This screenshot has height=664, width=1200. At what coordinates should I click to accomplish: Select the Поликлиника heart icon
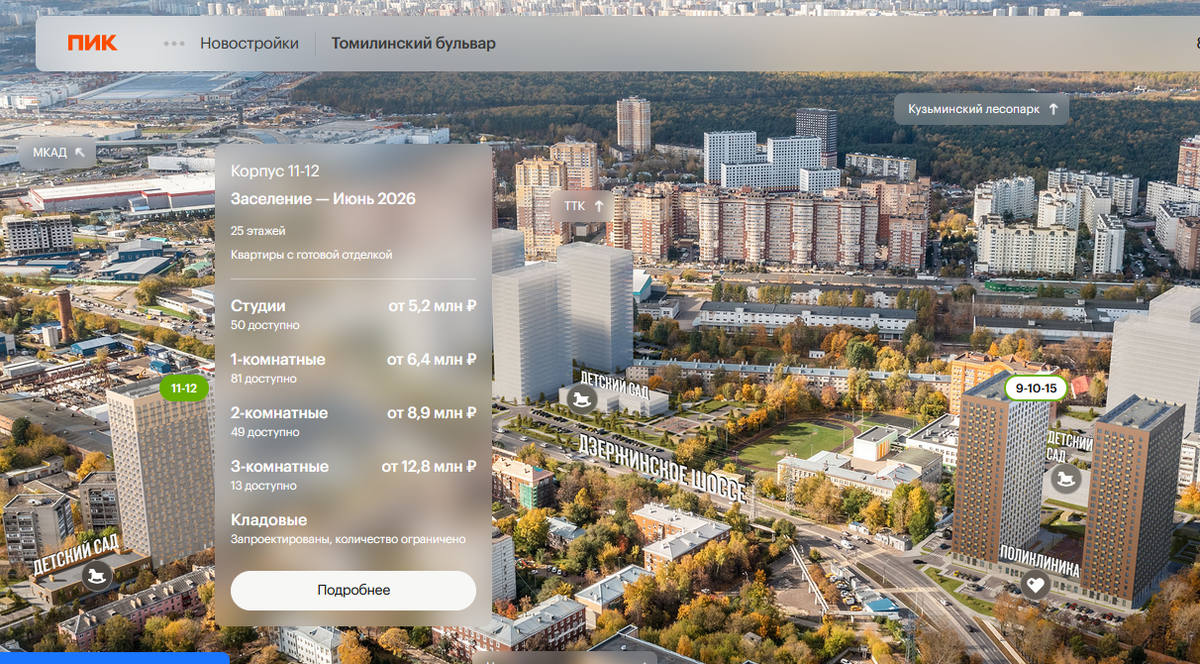[1035, 586]
